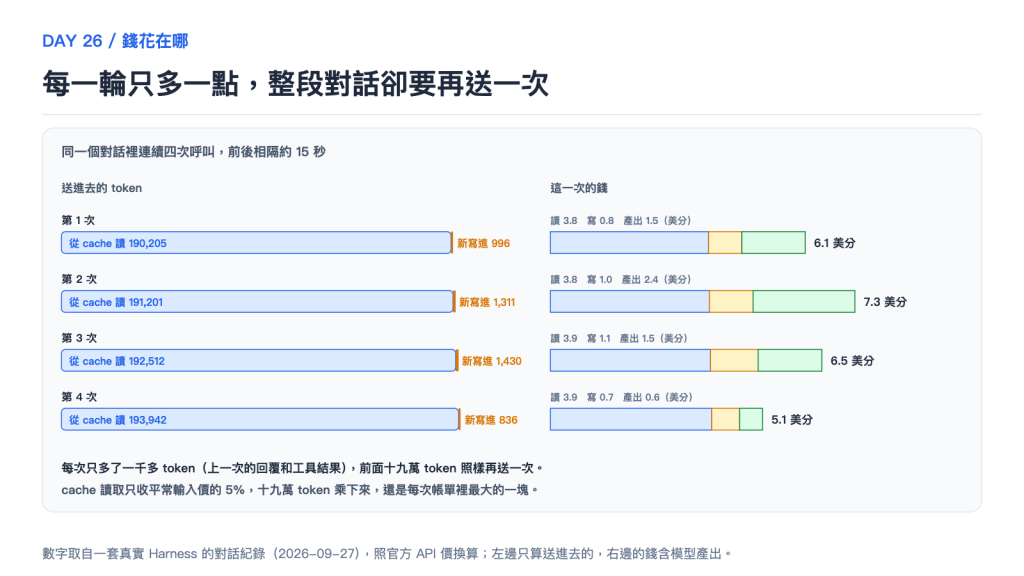
Task: Click the '新寫進 996' label
Action: (x=483, y=243)
